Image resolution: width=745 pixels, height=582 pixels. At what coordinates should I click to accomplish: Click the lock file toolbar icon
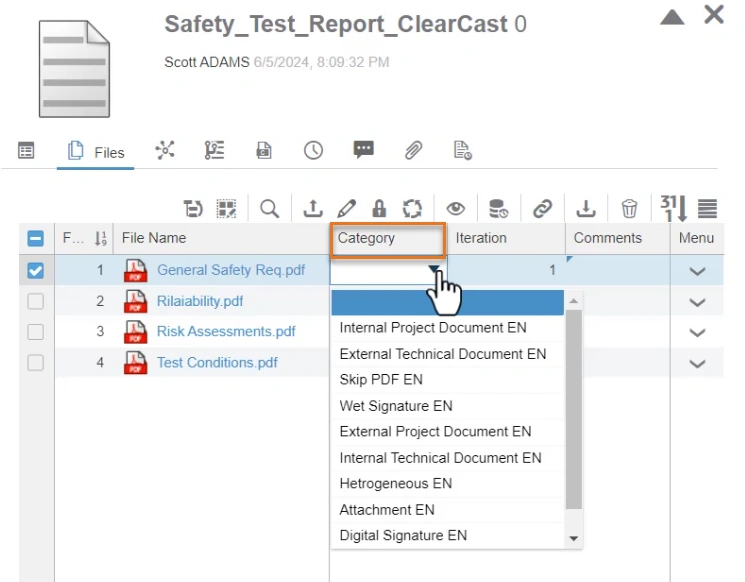(379, 209)
